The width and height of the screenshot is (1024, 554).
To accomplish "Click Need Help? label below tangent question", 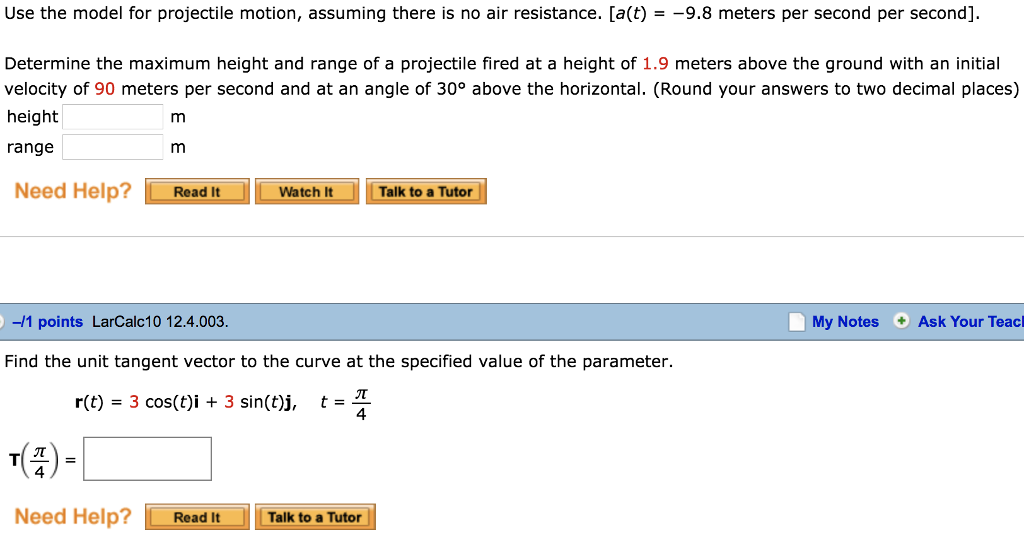I will point(73,516).
